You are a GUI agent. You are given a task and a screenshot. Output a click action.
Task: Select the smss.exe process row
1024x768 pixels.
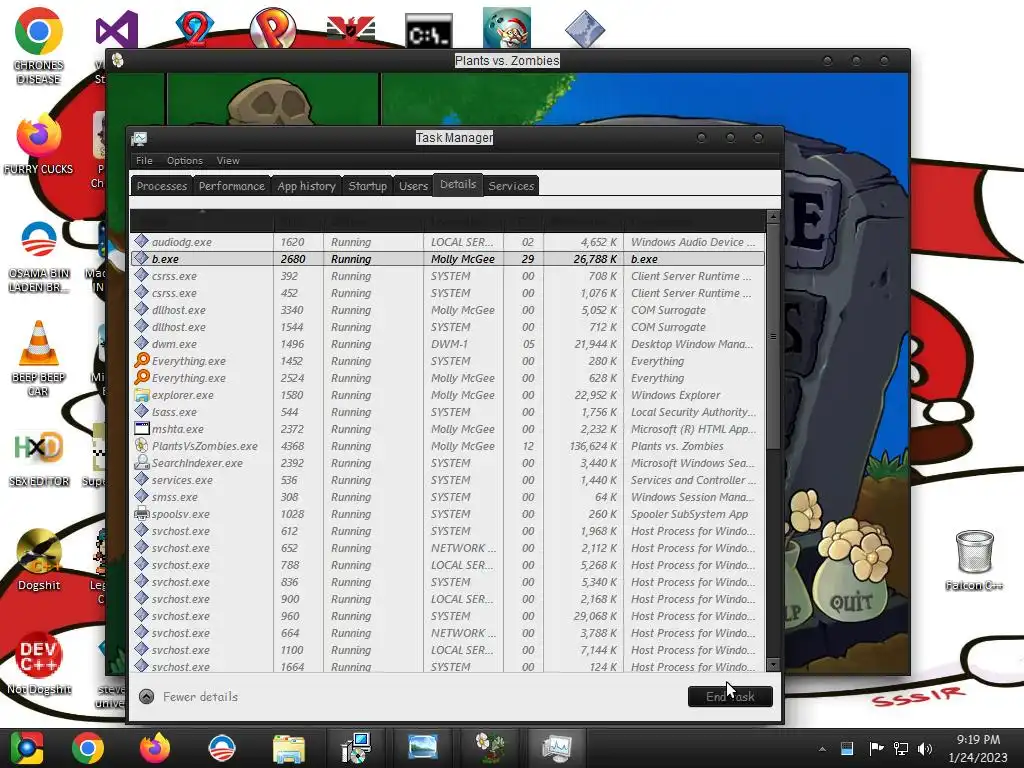click(447, 497)
